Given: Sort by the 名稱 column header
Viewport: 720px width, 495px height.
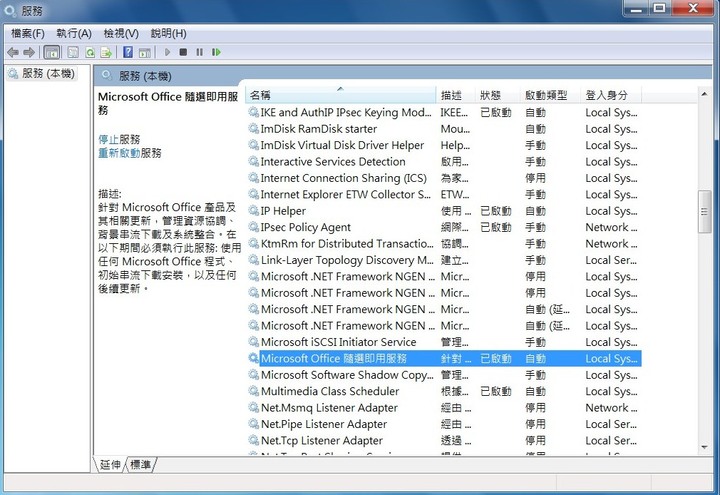Looking at the screenshot, I should tap(341, 95).
